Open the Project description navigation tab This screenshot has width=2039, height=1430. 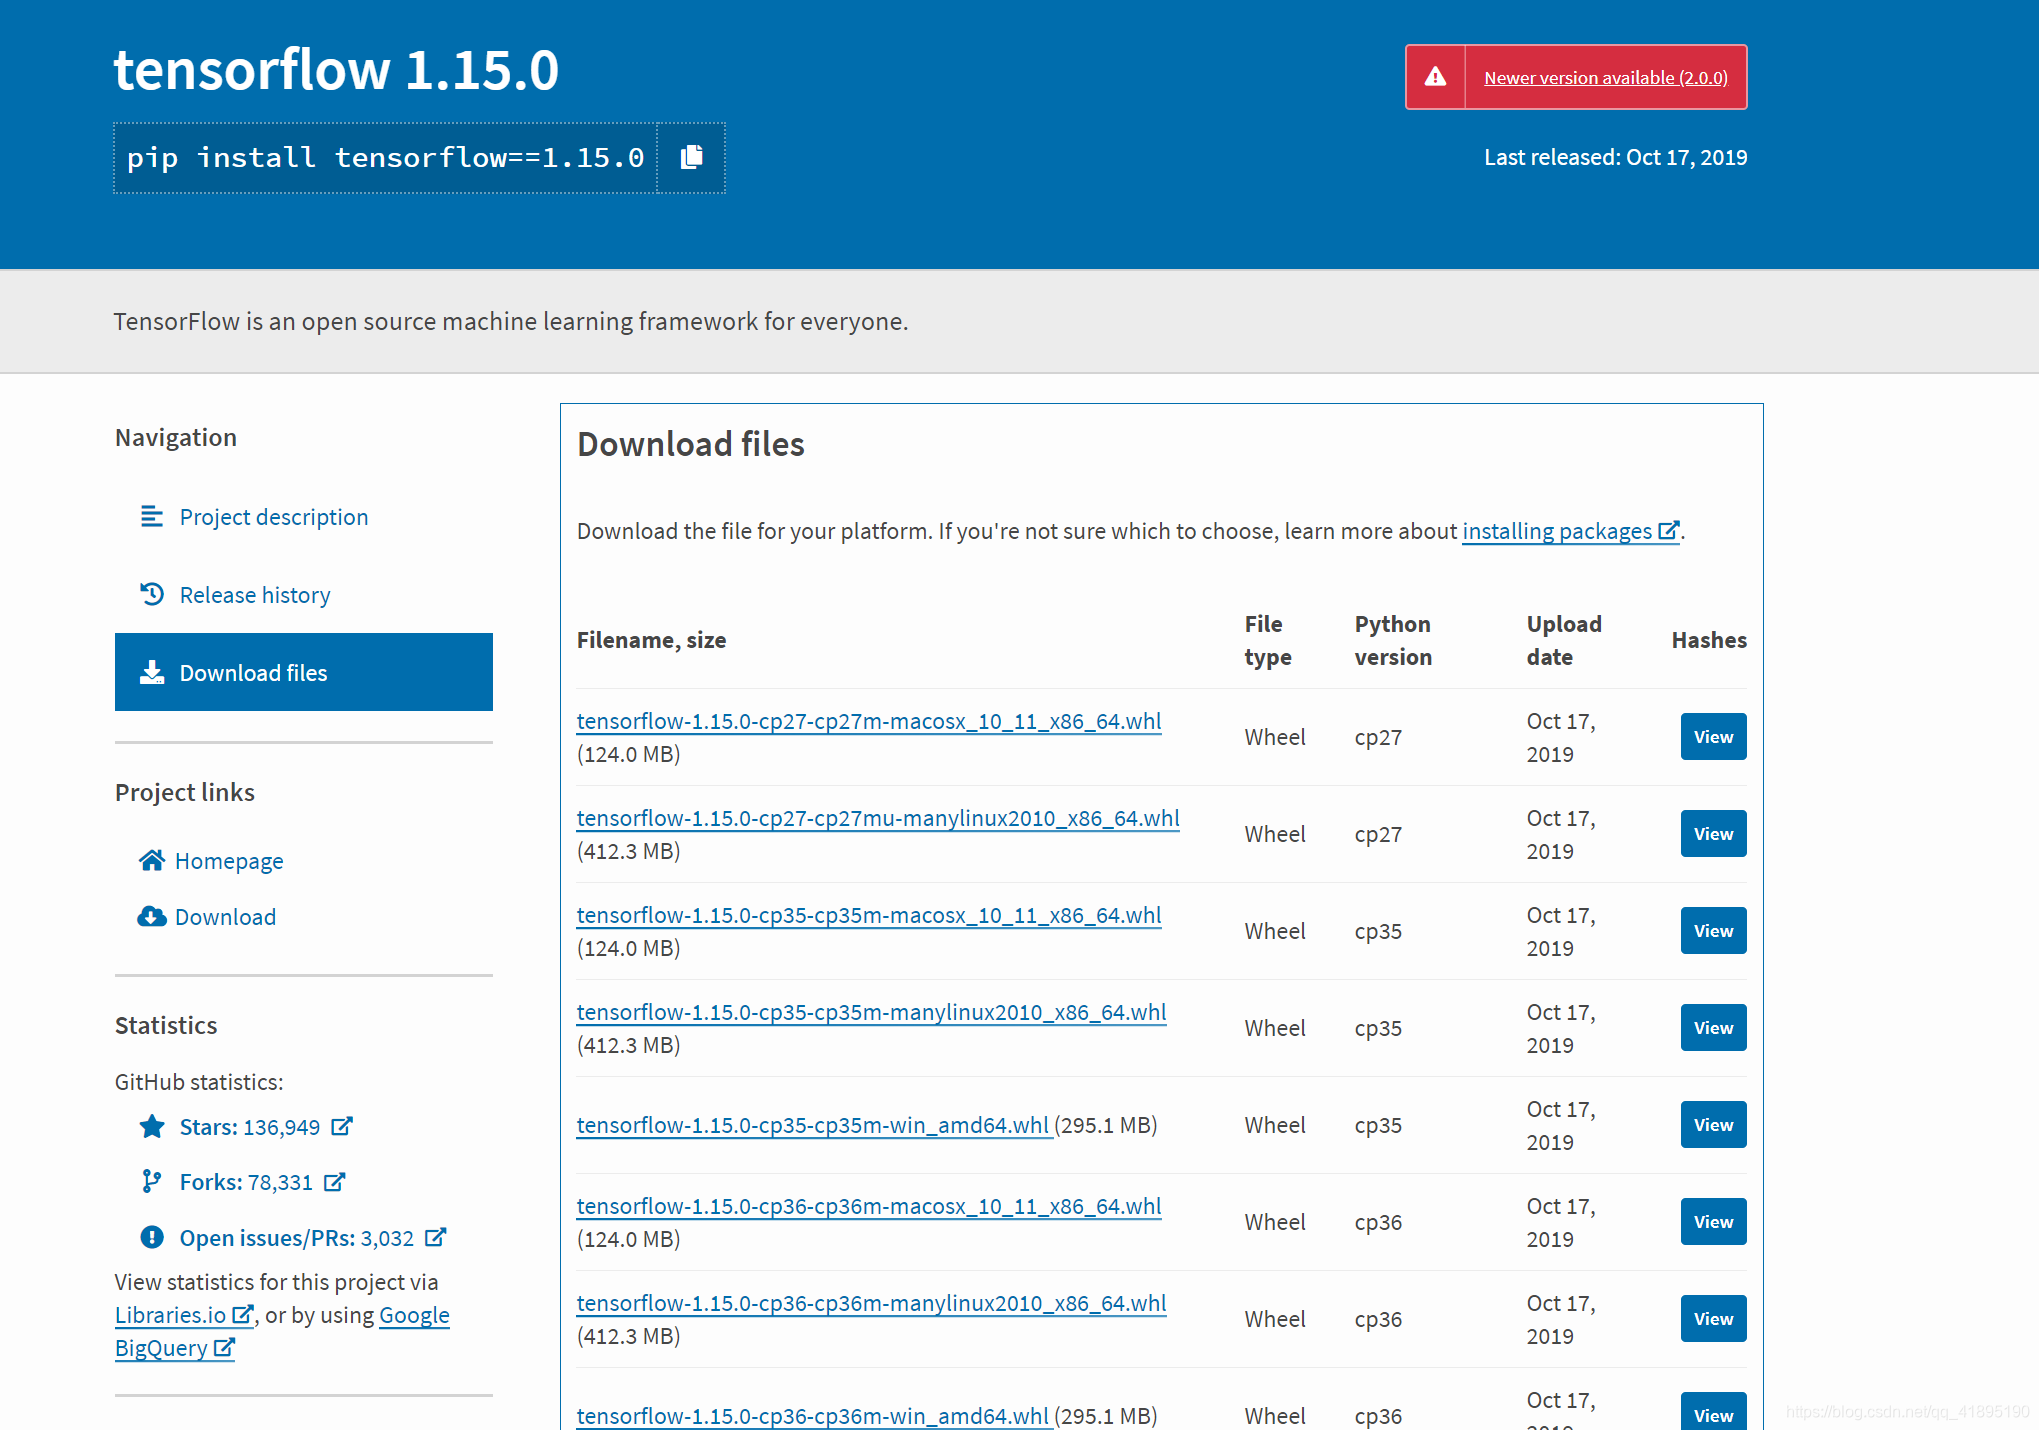(273, 517)
